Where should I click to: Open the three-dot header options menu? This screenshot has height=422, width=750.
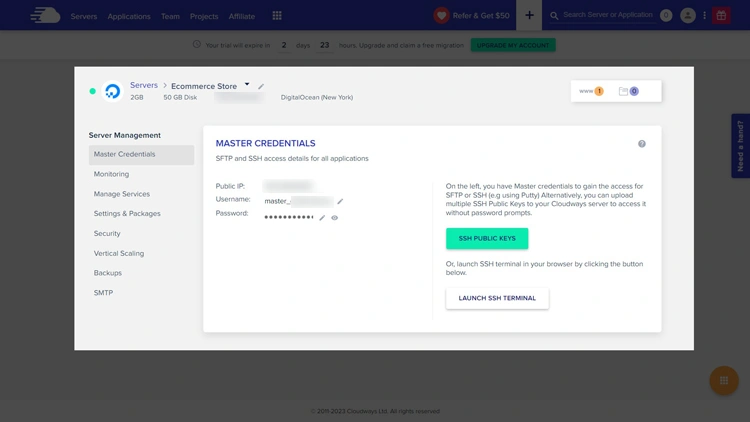coord(705,16)
